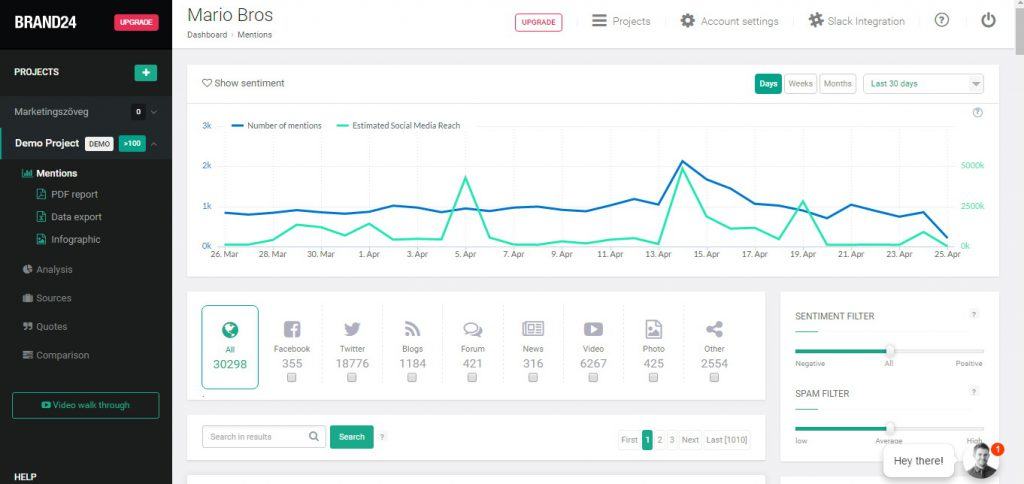This screenshot has height=484, width=1024.
Task: Click the sidebar UPGRADE button
Action: (x=136, y=22)
